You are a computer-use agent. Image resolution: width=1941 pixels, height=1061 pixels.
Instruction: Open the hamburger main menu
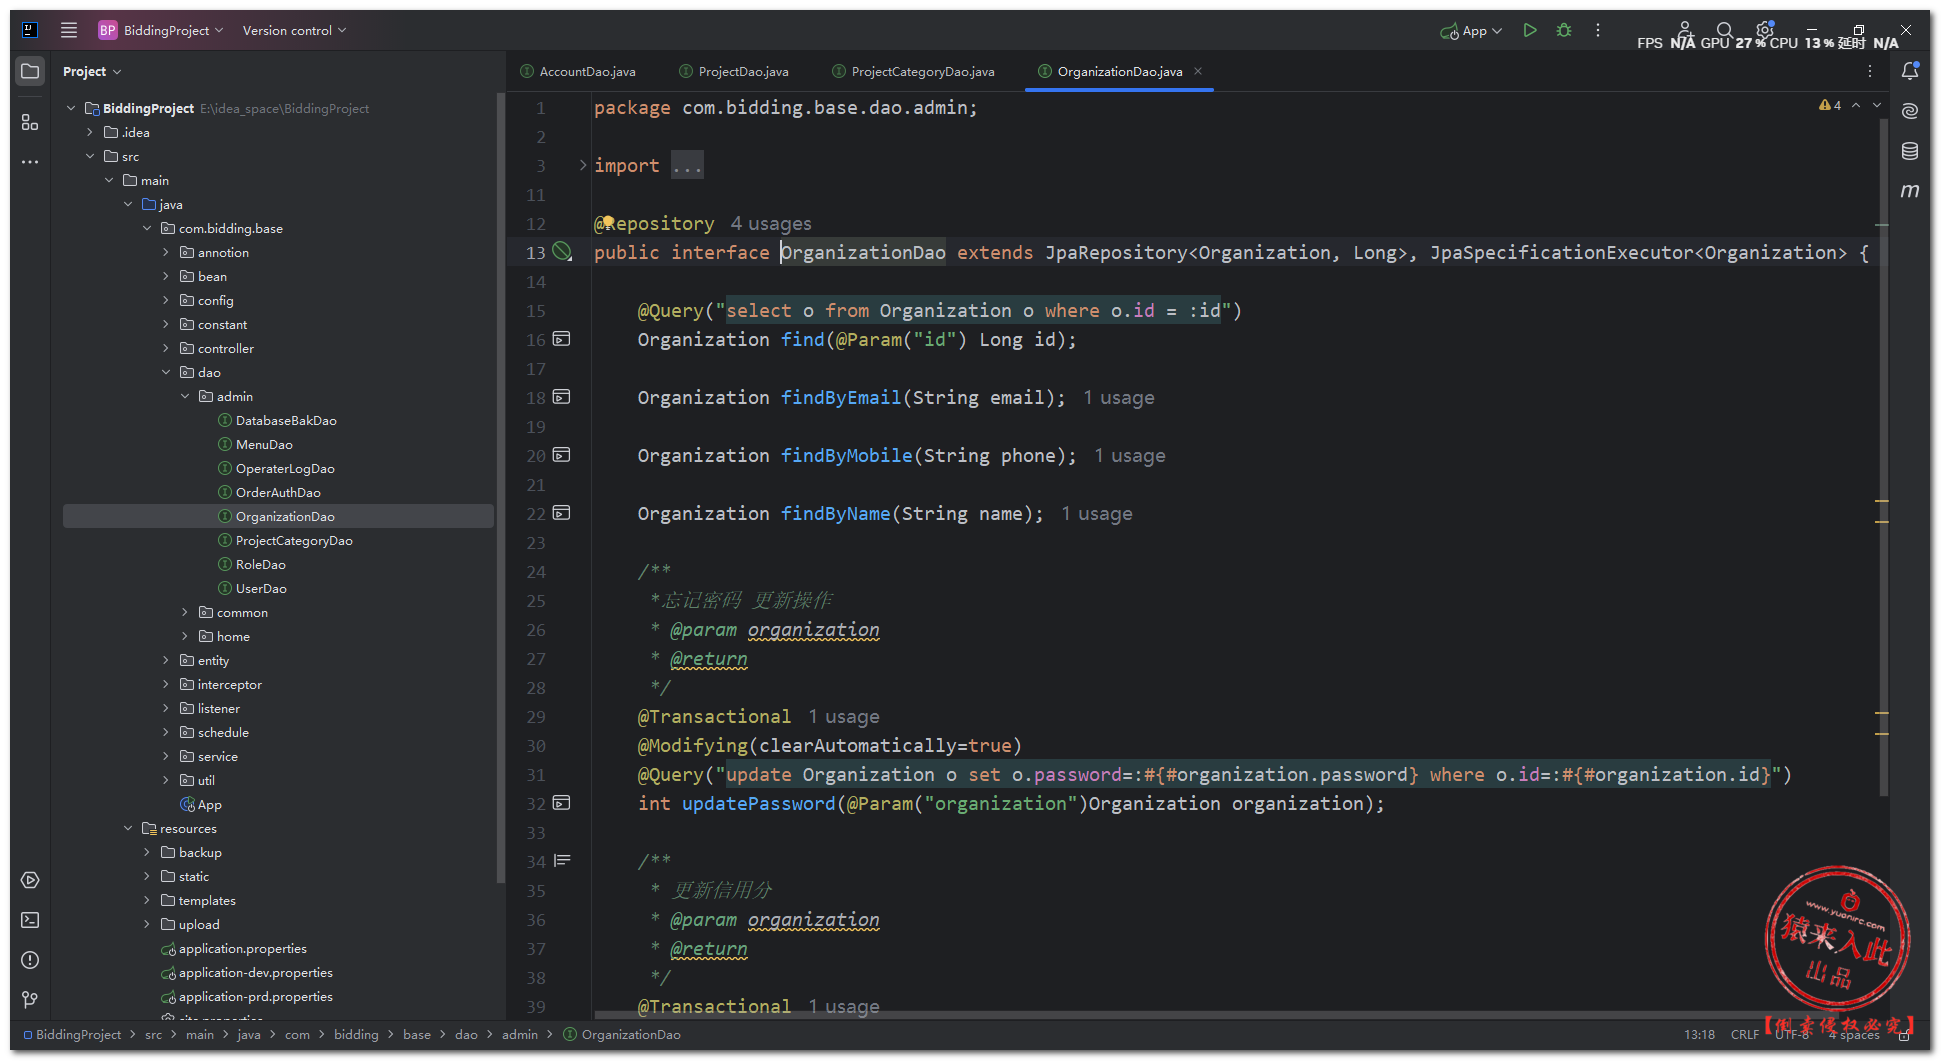pyautogui.click(x=69, y=31)
